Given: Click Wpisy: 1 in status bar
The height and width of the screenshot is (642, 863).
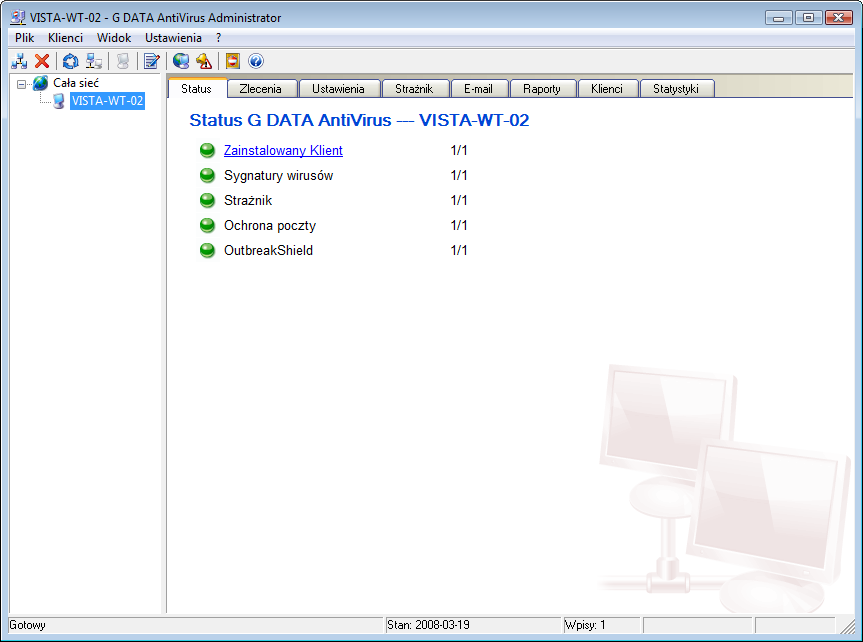Looking at the screenshot, I should (x=585, y=625).
